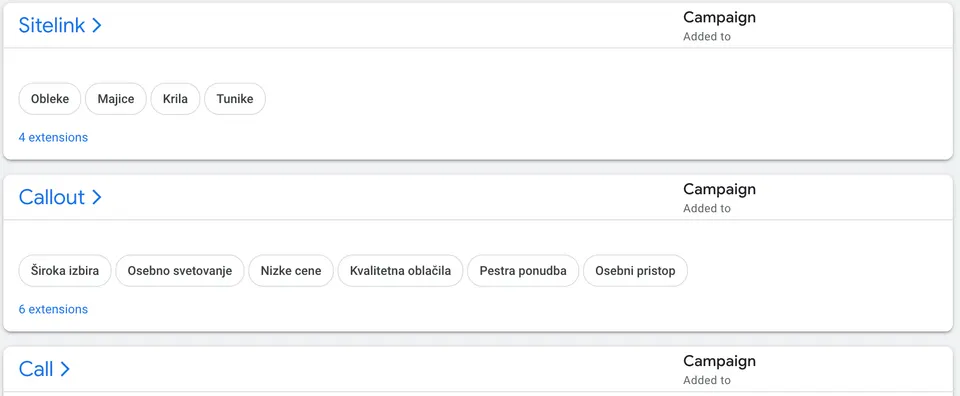Select the Tunike sitelink chip
This screenshot has width=960, height=396.
pyautogui.click(x=234, y=99)
